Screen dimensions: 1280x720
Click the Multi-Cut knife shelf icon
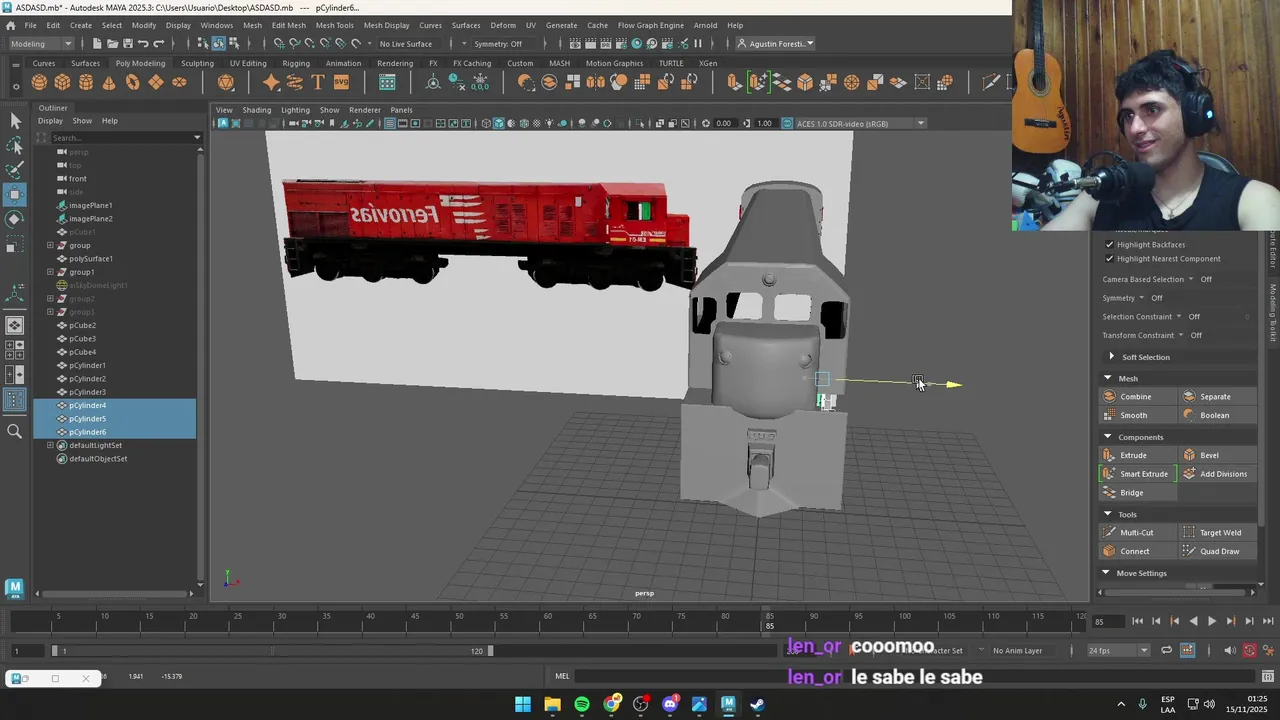click(990, 83)
